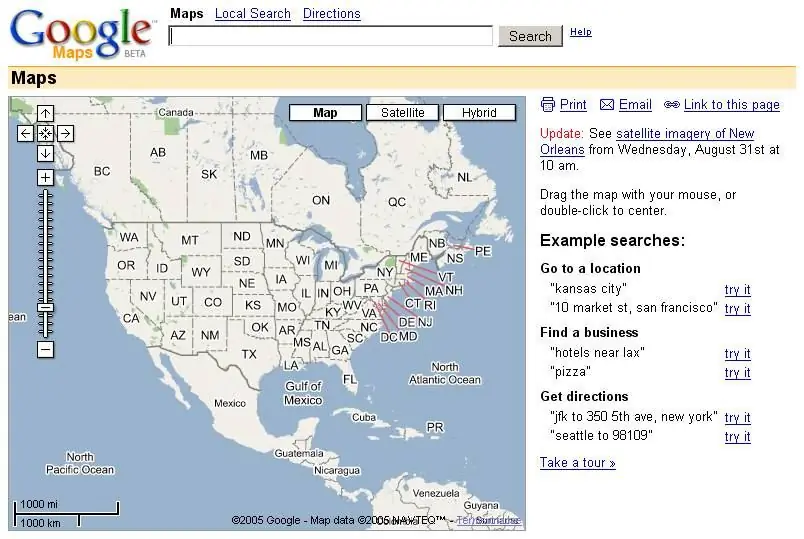This screenshot has width=804, height=539.
Task: Switch to Satellite view
Action: [403, 113]
